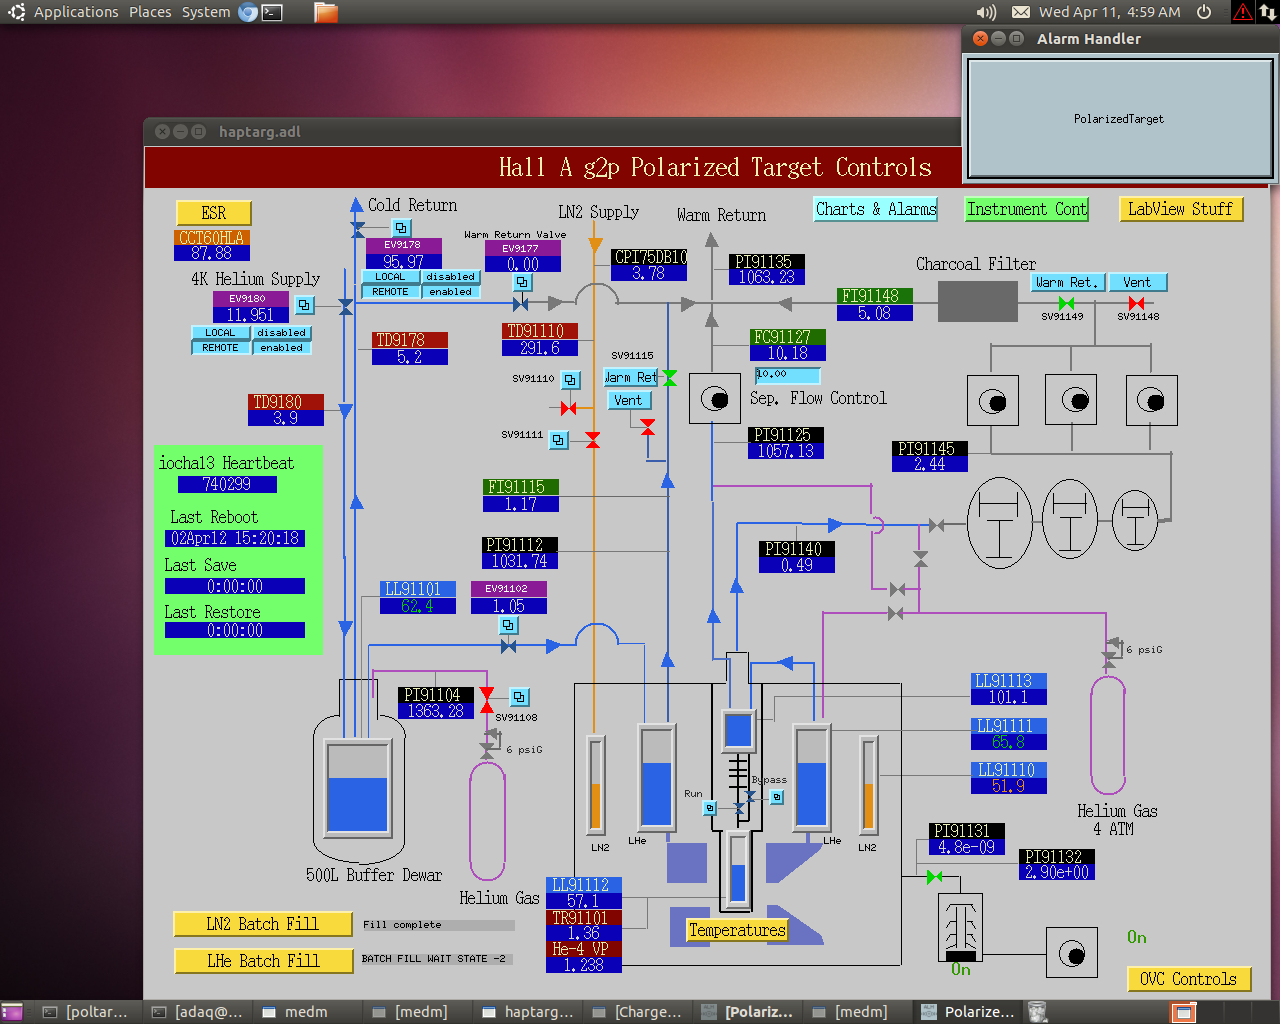
Task: Click the Bypass valve control icon
Action: click(x=777, y=797)
